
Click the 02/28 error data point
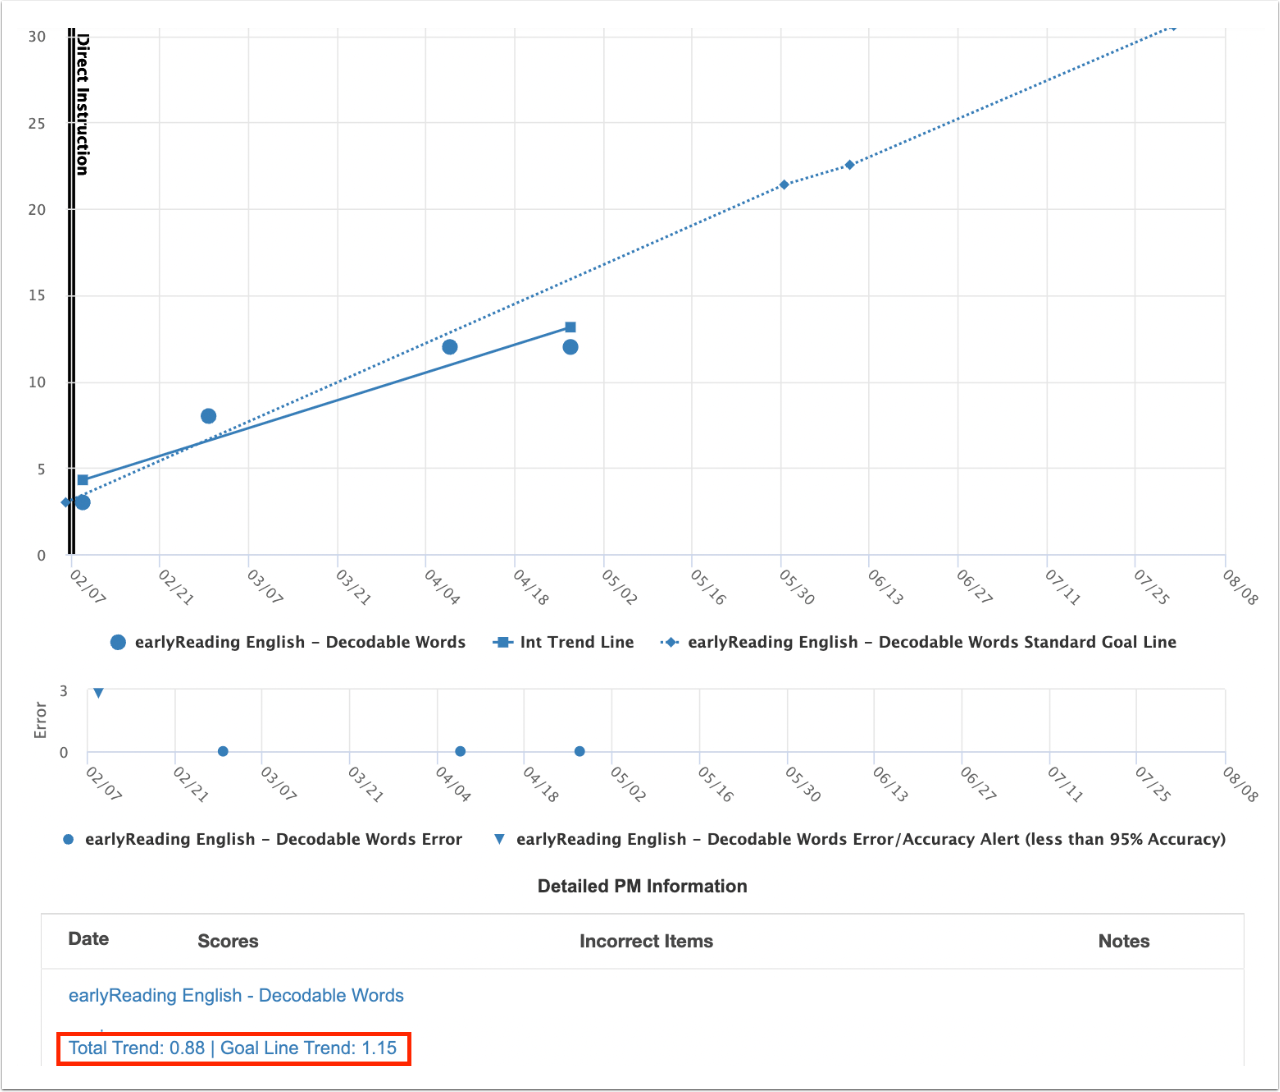click(x=222, y=750)
